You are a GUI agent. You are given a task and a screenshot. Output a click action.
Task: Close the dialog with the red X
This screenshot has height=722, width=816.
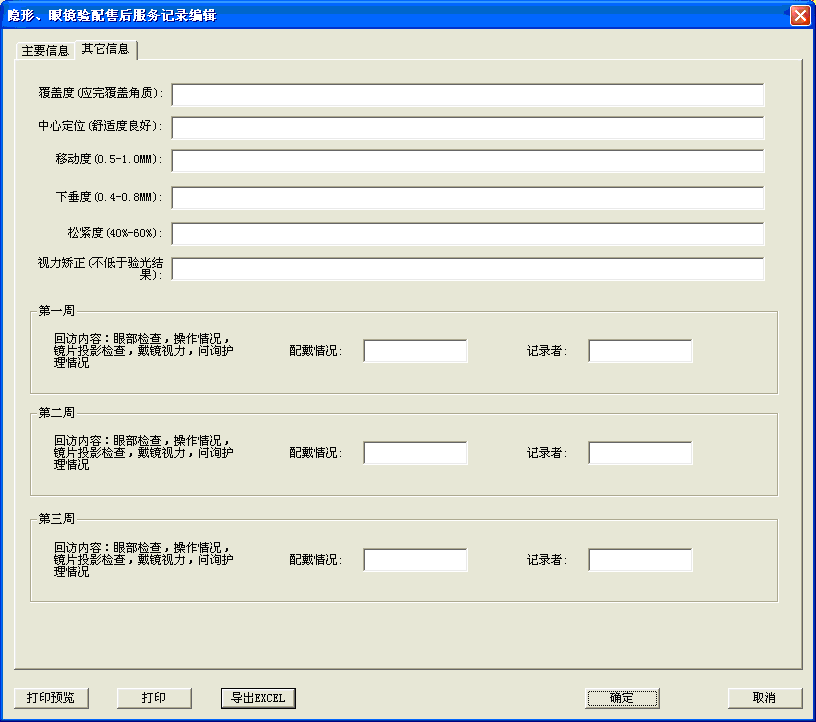click(800, 15)
